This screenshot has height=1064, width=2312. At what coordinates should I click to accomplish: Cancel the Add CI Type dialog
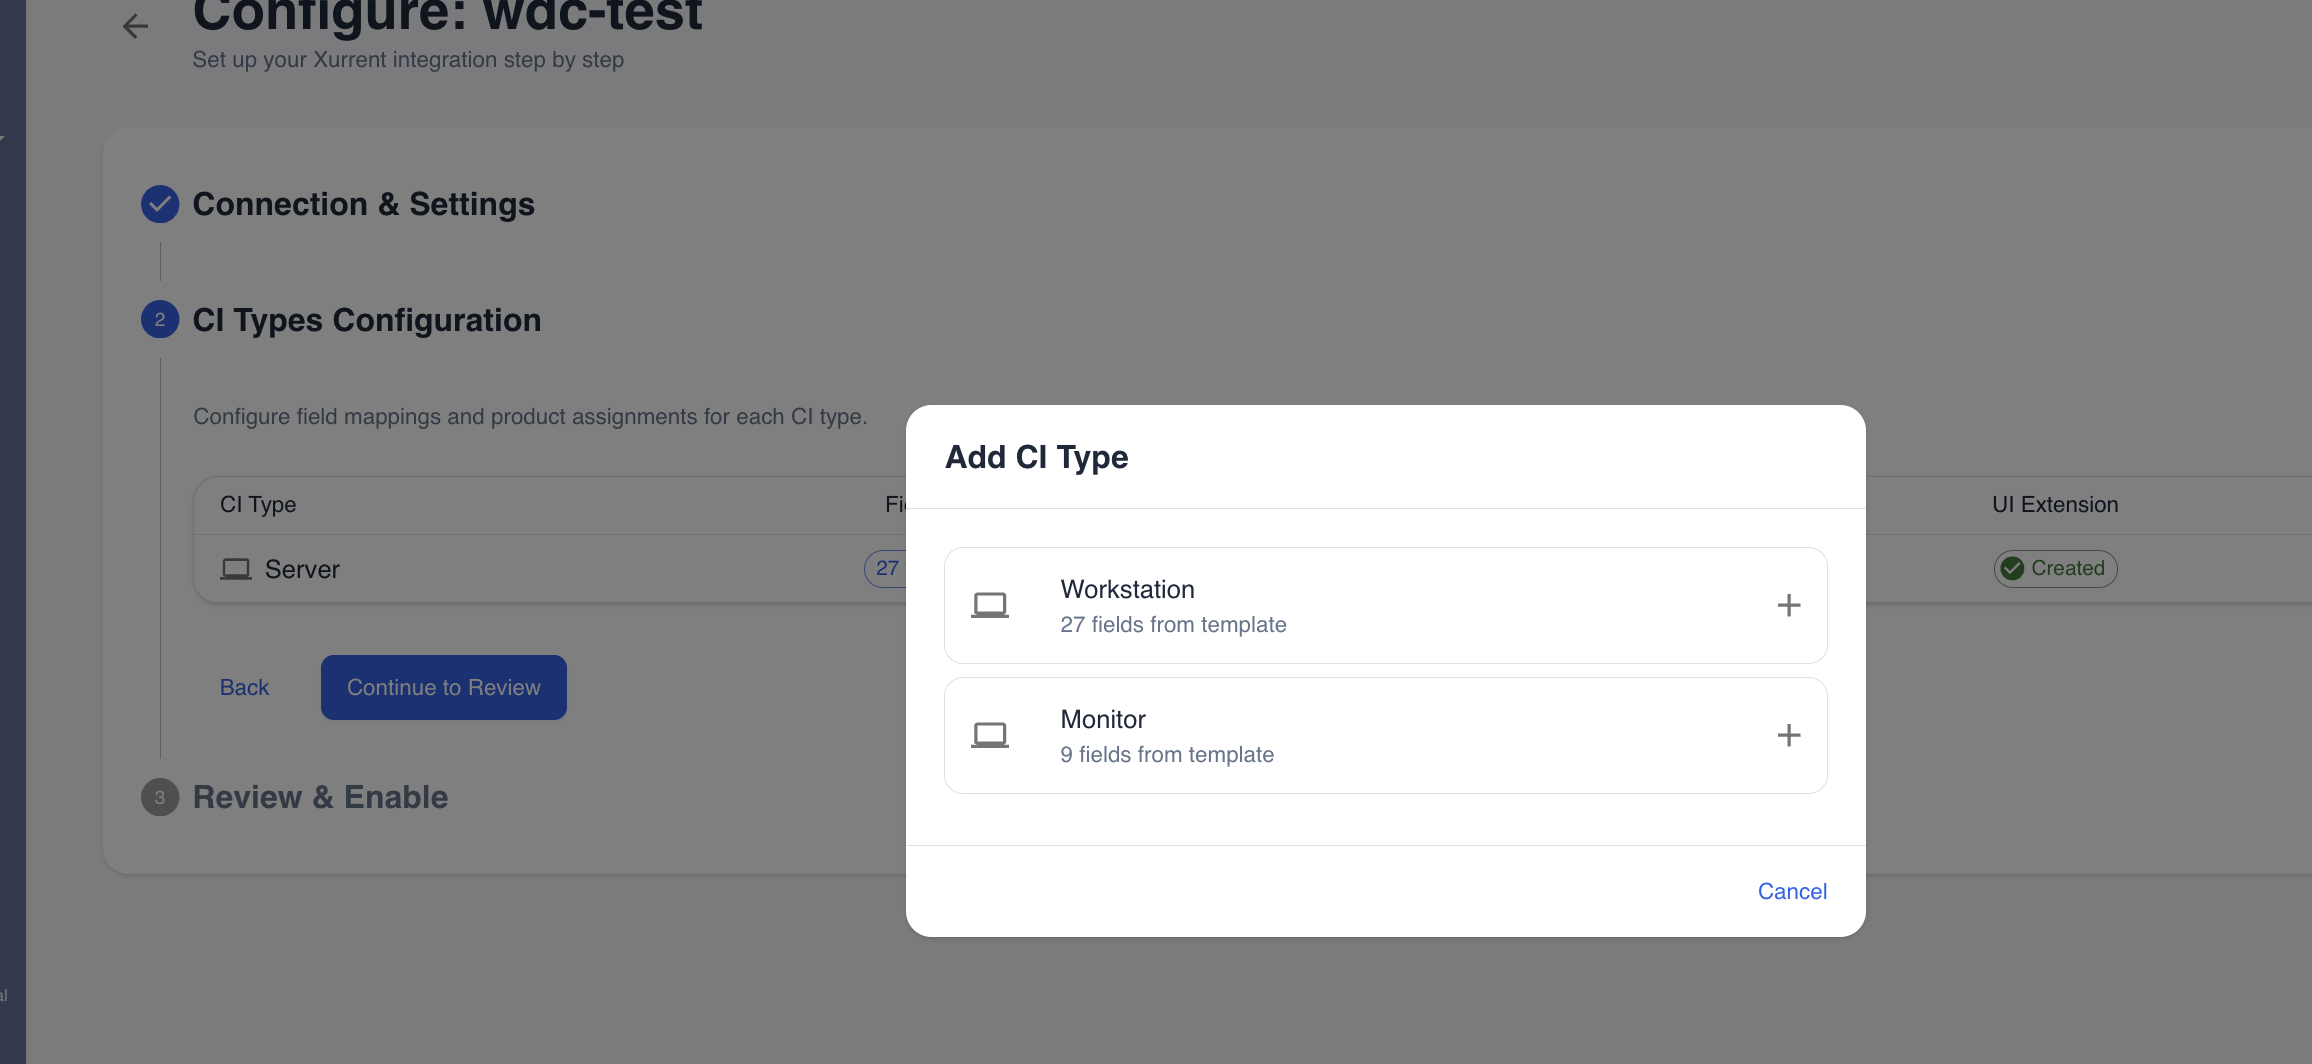1792,891
